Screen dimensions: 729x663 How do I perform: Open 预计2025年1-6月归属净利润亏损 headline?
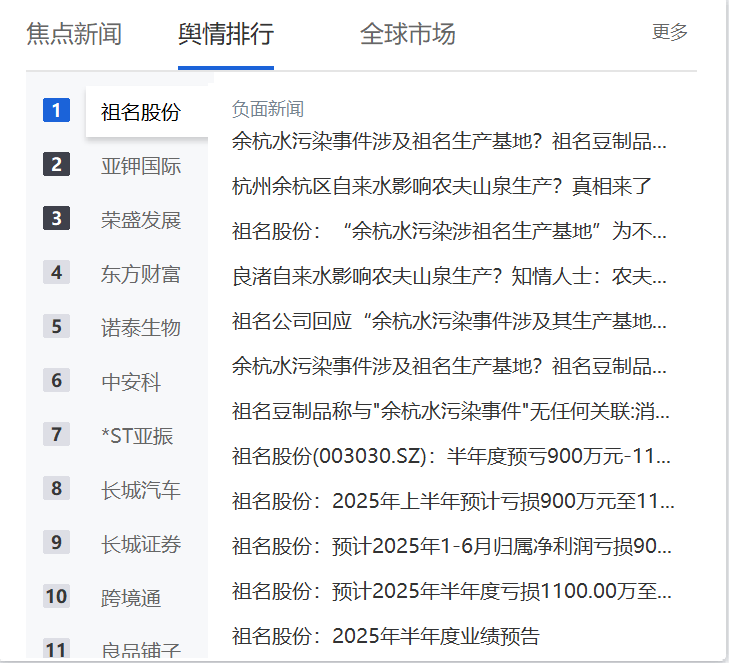point(452,546)
